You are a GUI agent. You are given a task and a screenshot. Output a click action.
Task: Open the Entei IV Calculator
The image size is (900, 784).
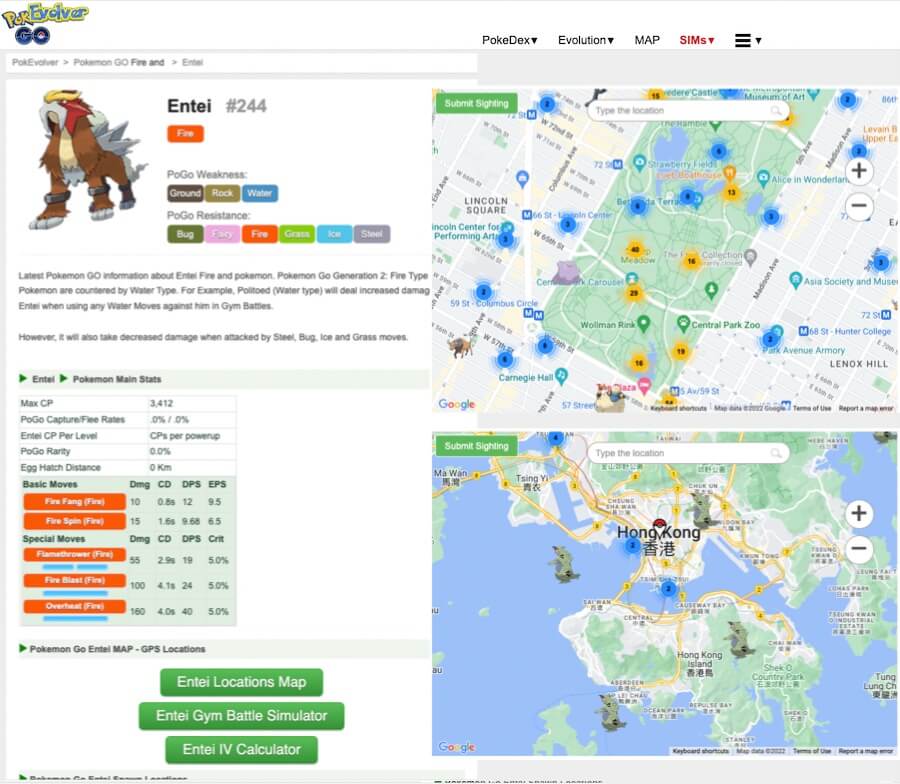click(242, 750)
